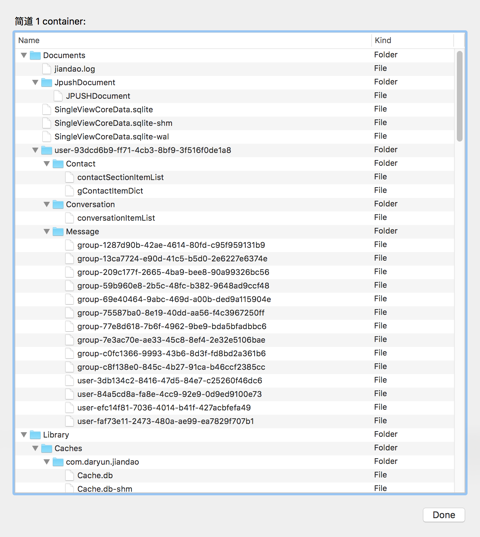480x537 pixels.
Task: Click the com.daryun.jiandao folder icon
Action: click(58, 462)
